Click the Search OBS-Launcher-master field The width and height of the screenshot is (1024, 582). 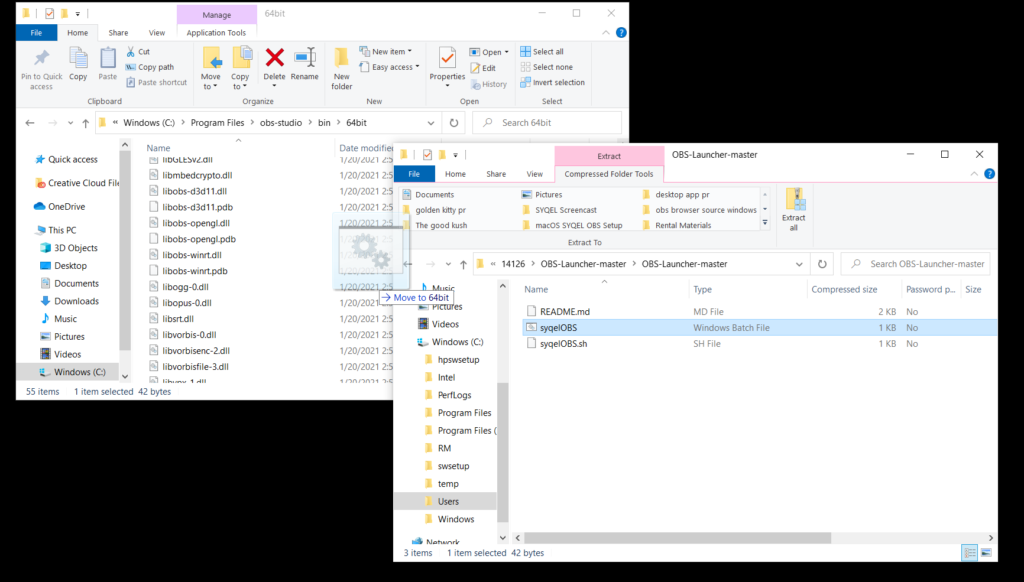pos(916,264)
